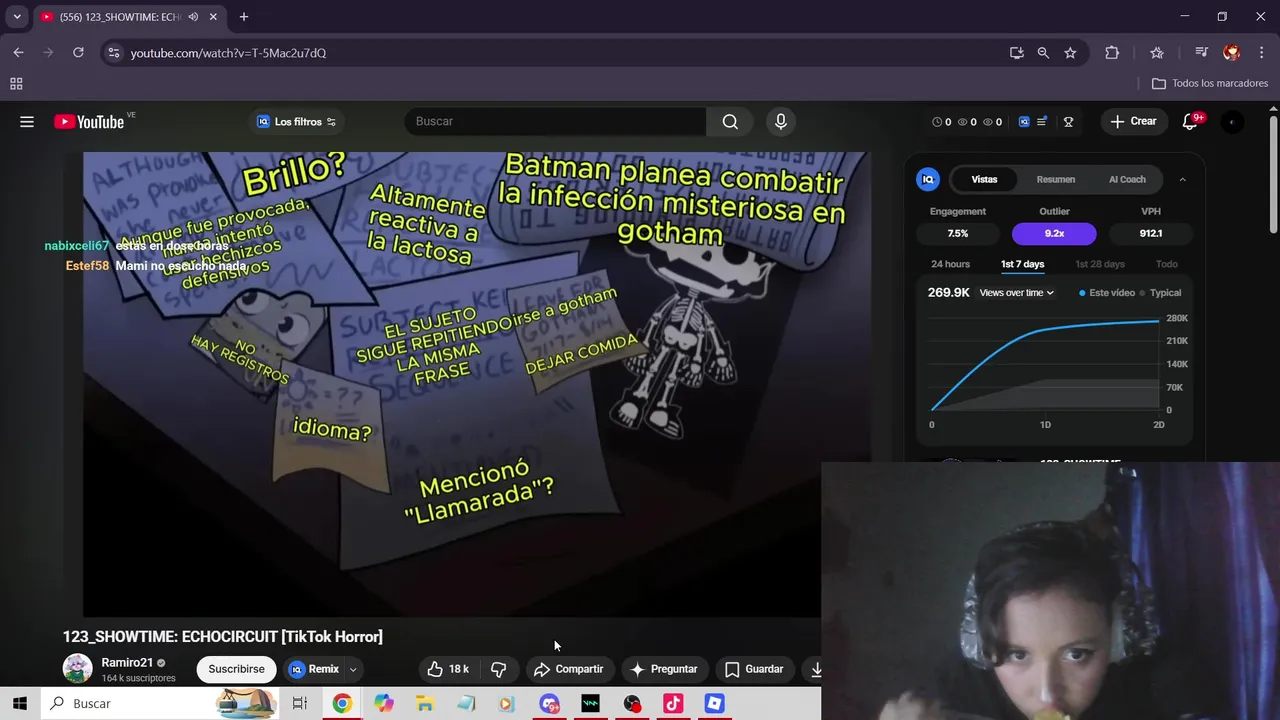Viewport: 1280px width, 720px height.
Task: Open the trophy icon in header
Action: [1068, 122]
